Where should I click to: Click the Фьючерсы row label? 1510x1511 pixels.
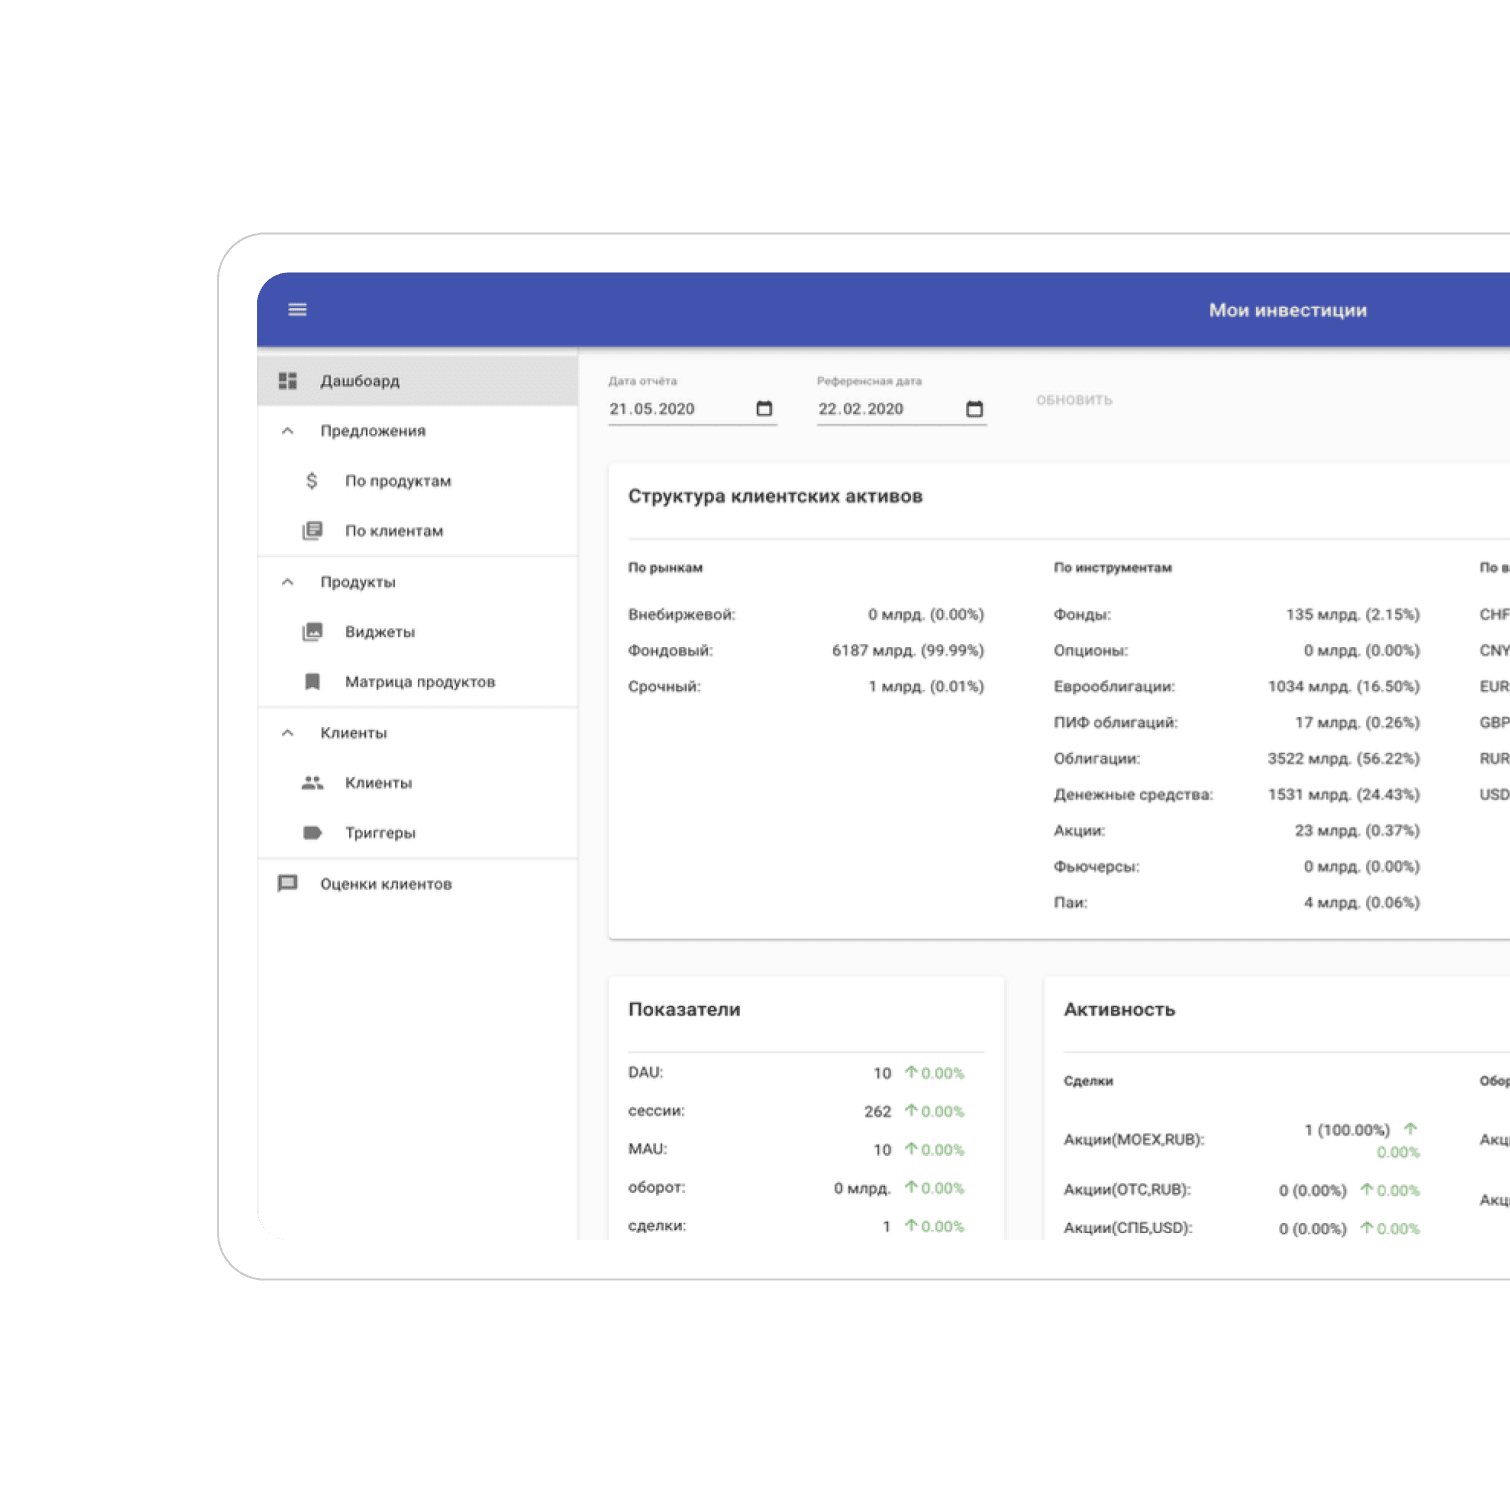click(1096, 866)
